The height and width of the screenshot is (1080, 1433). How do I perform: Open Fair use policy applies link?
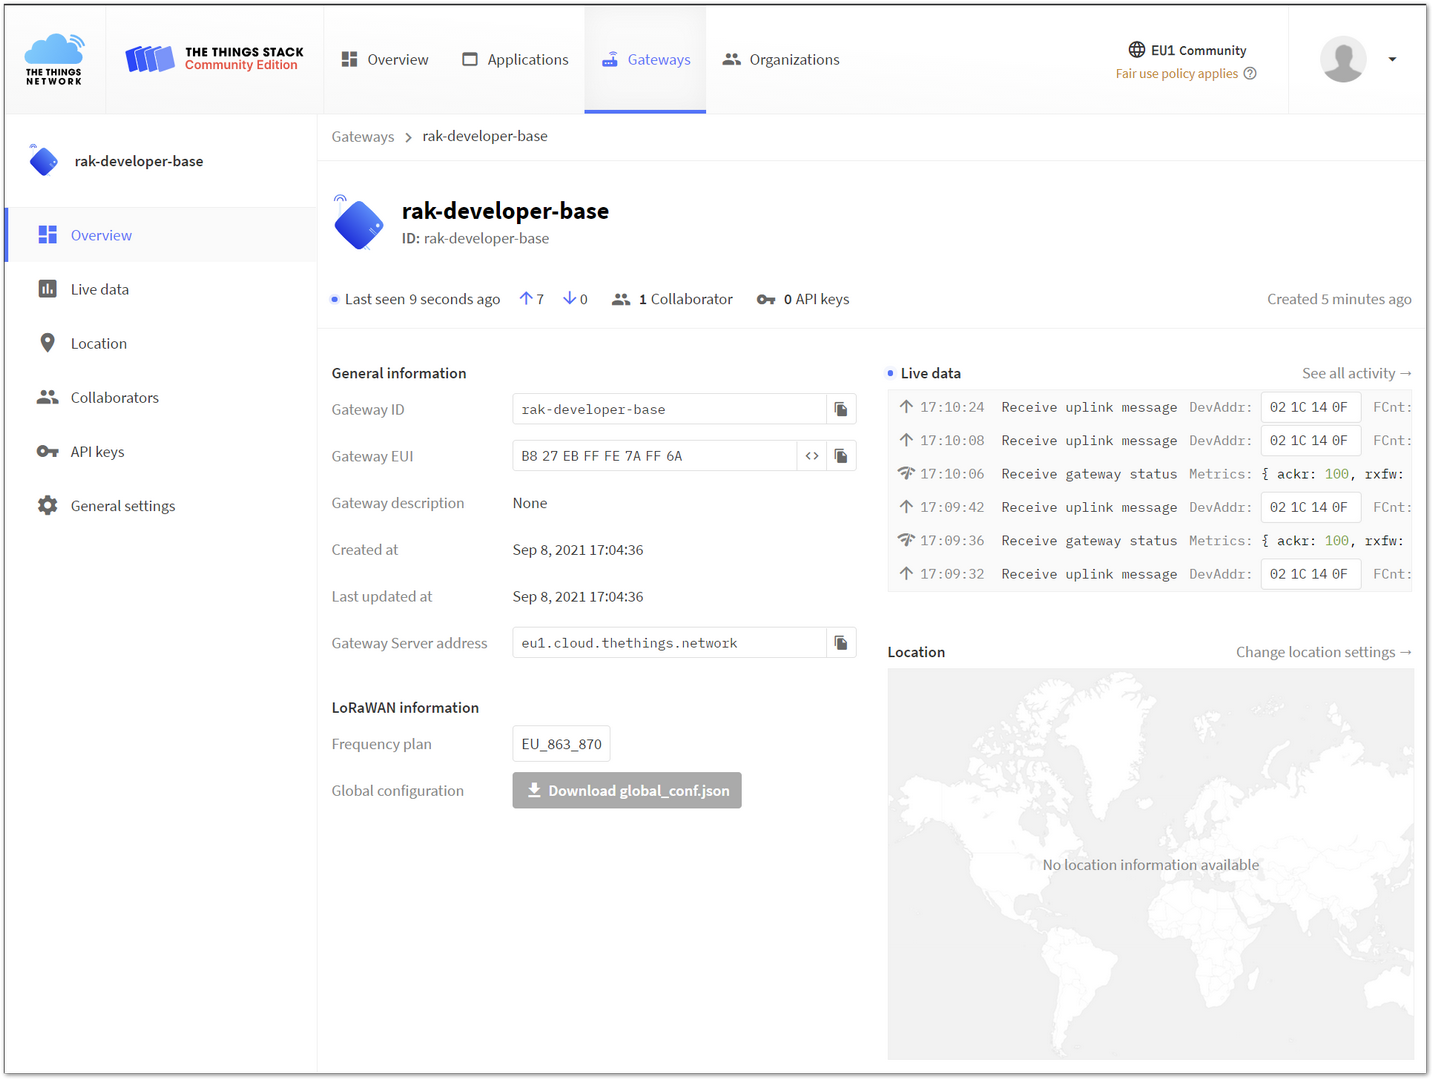[x=1177, y=74]
